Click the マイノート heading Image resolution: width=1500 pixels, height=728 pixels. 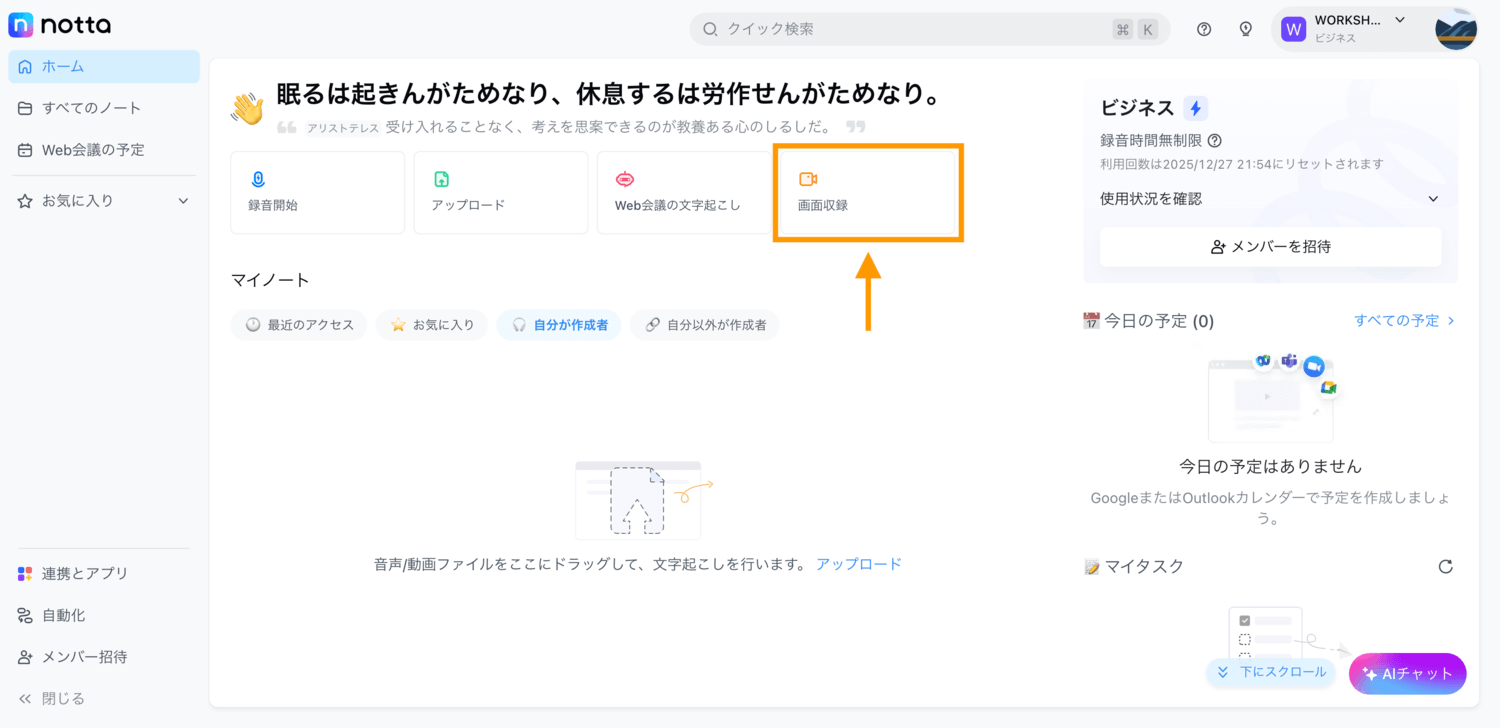pos(270,280)
